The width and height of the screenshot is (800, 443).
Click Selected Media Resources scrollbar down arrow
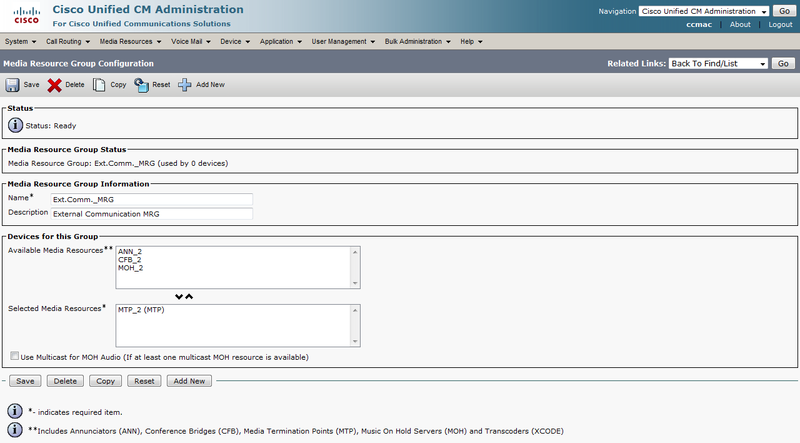click(x=355, y=341)
